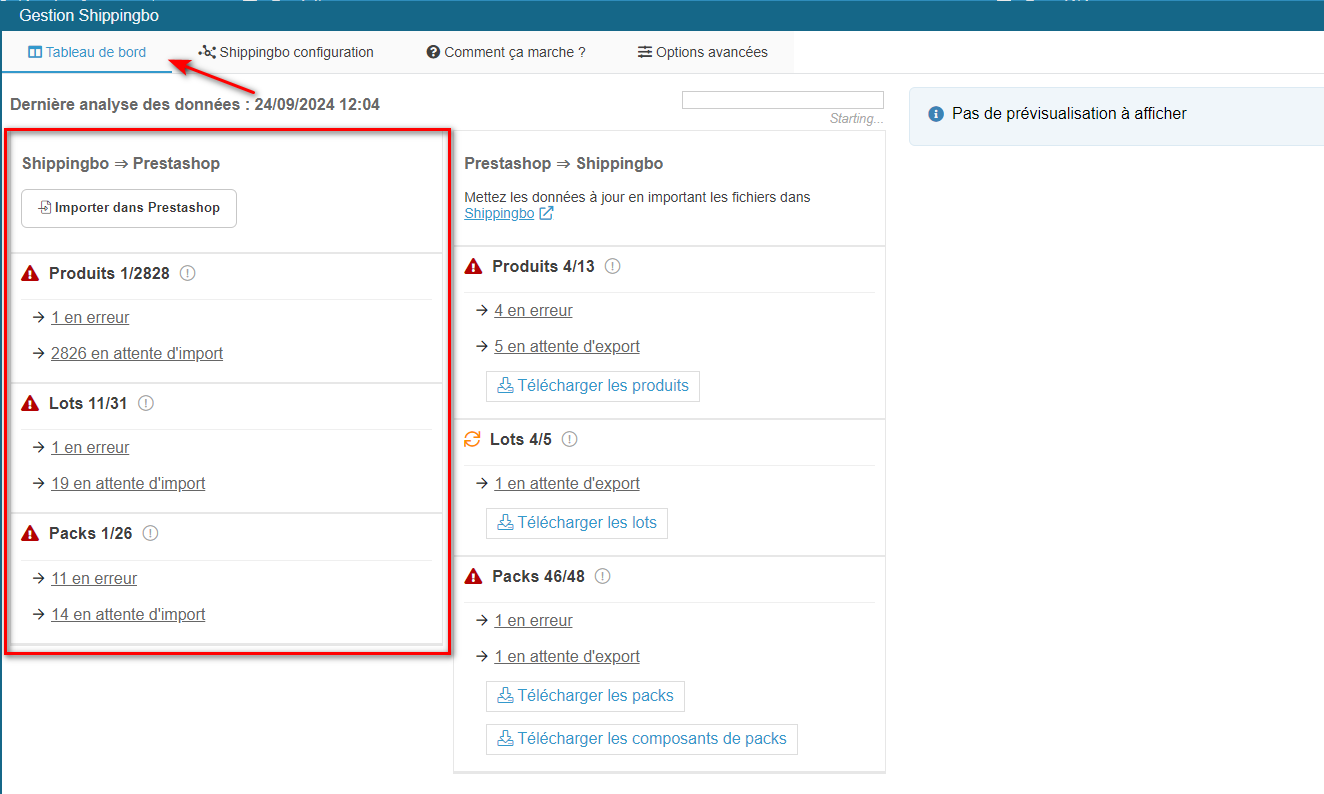Open '2826 en attente d'import' link
Viewport: 1324px width, 794px height.
pyautogui.click(x=137, y=353)
